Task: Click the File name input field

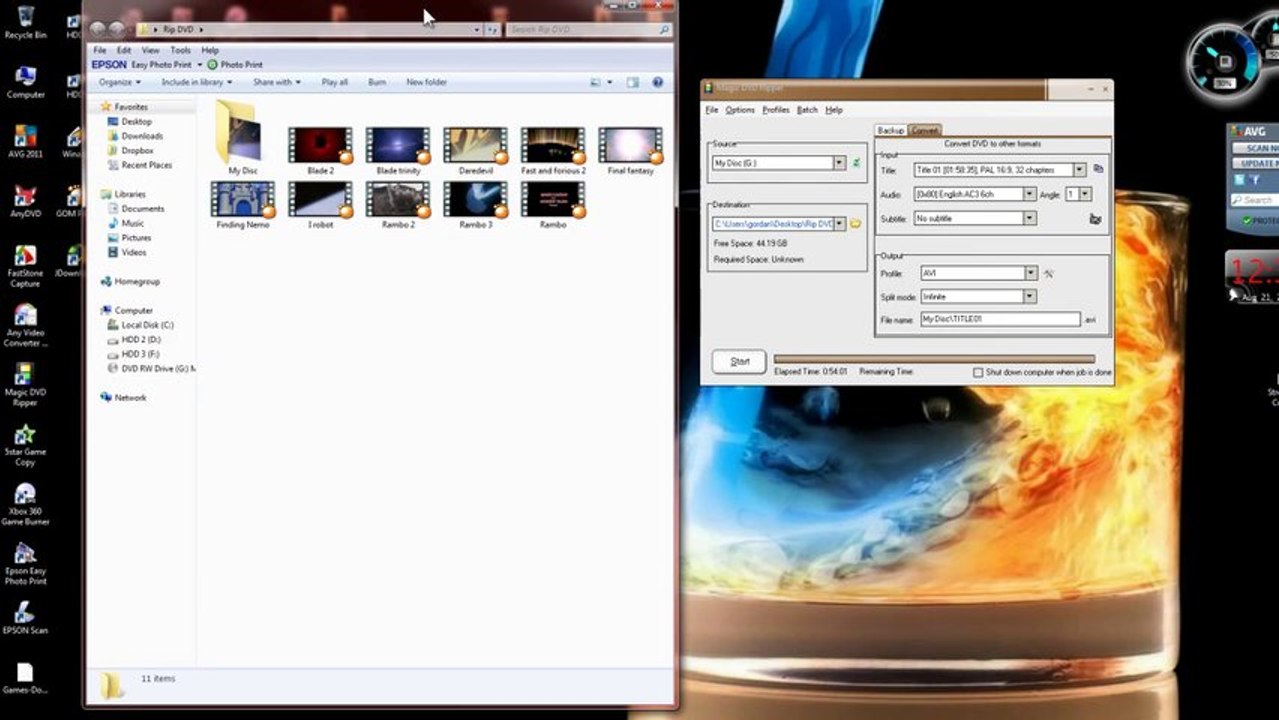Action: pyautogui.click(x=1001, y=320)
